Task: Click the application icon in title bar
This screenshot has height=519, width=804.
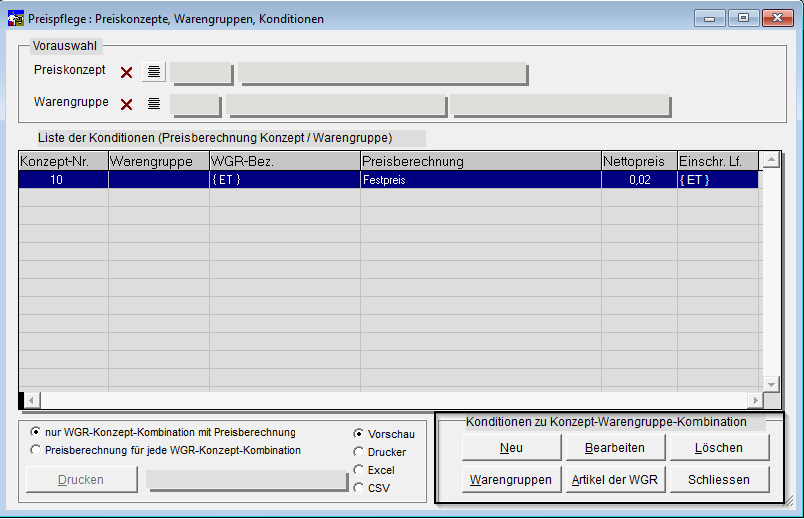Action: [15, 18]
